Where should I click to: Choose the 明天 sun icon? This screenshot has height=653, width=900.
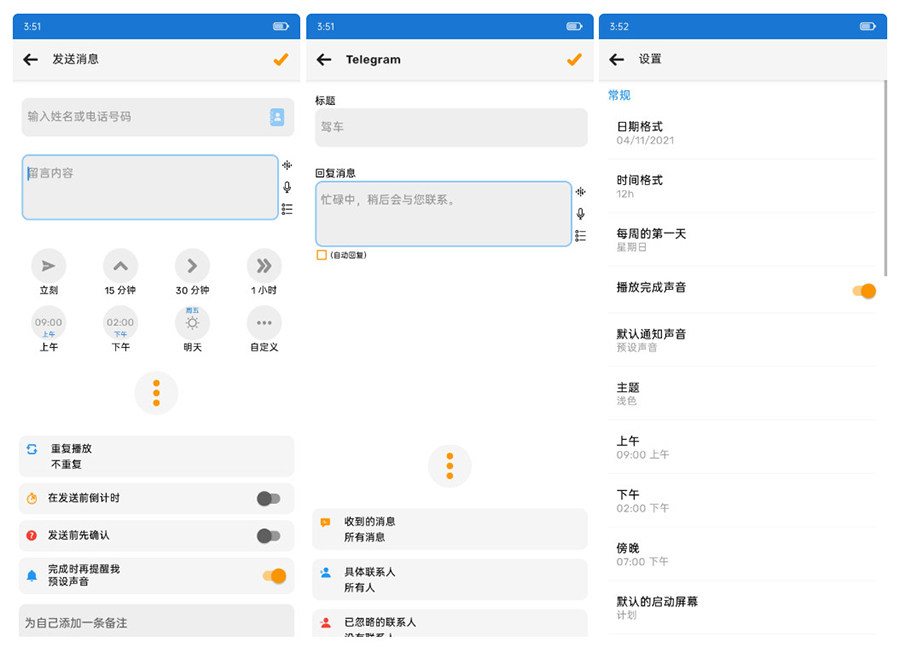(x=192, y=323)
